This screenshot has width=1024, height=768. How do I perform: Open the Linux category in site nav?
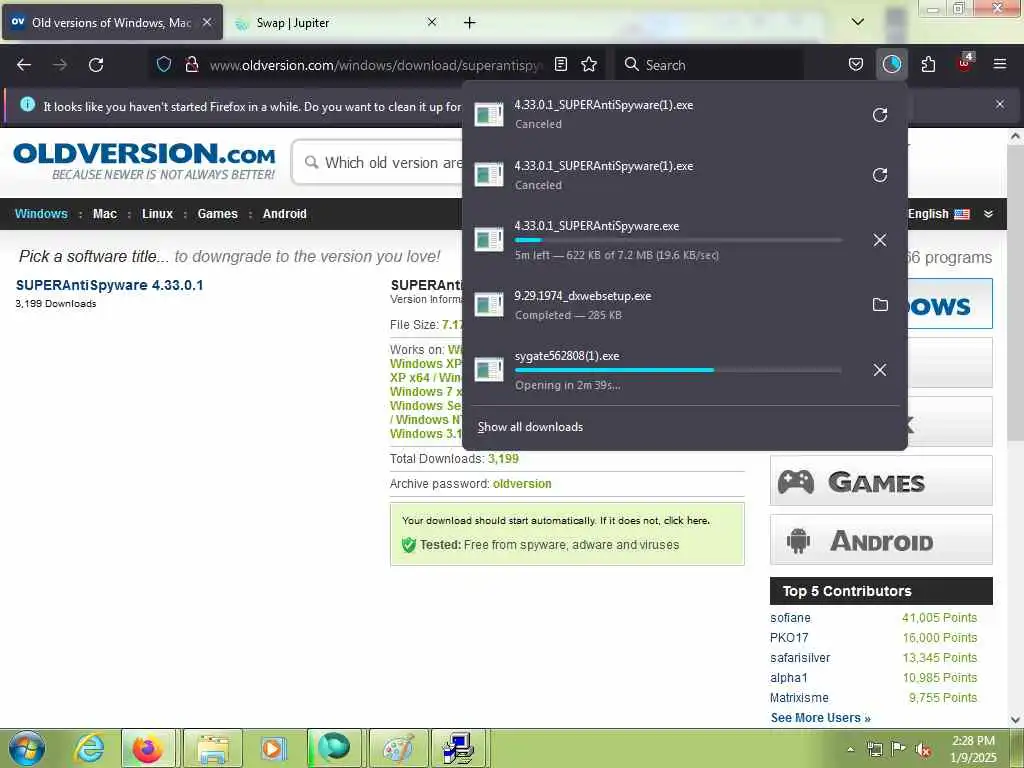point(157,214)
